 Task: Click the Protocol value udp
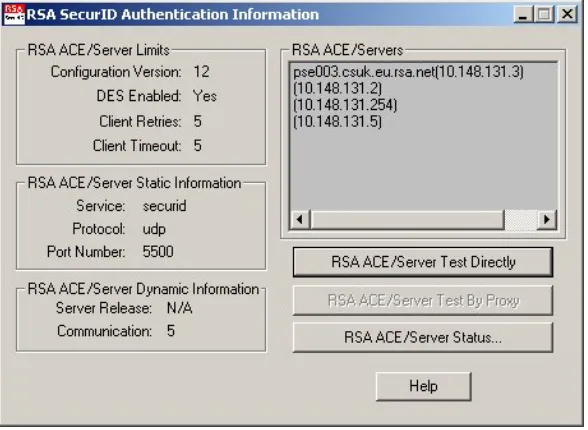[154, 229]
